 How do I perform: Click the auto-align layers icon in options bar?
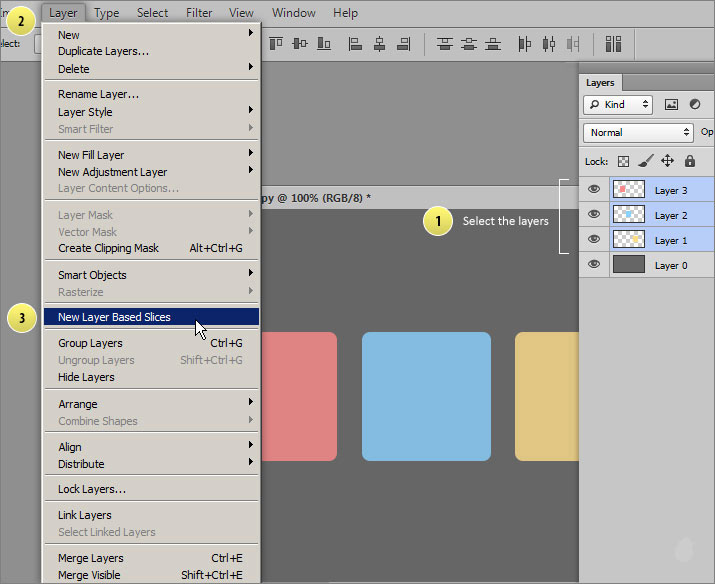(x=613, y=44)
